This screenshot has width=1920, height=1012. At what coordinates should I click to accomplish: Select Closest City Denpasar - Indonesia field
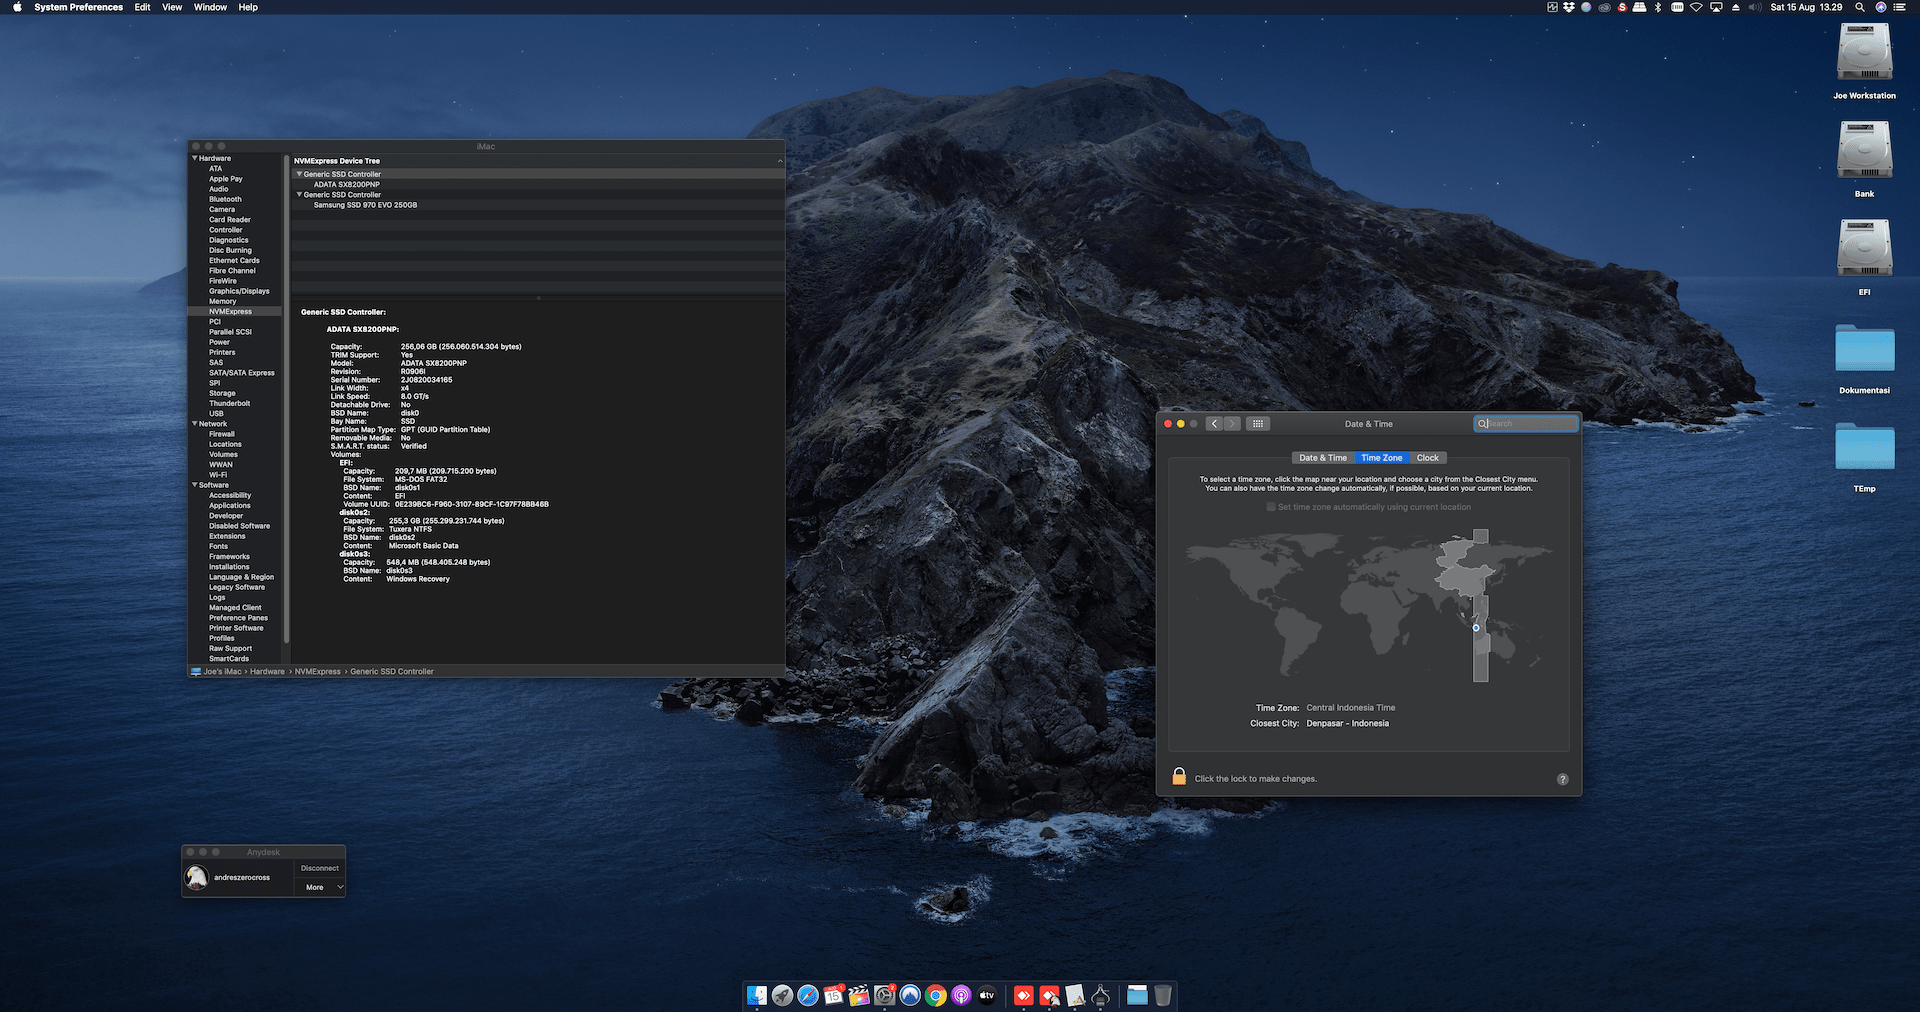tap(1347, 723)
